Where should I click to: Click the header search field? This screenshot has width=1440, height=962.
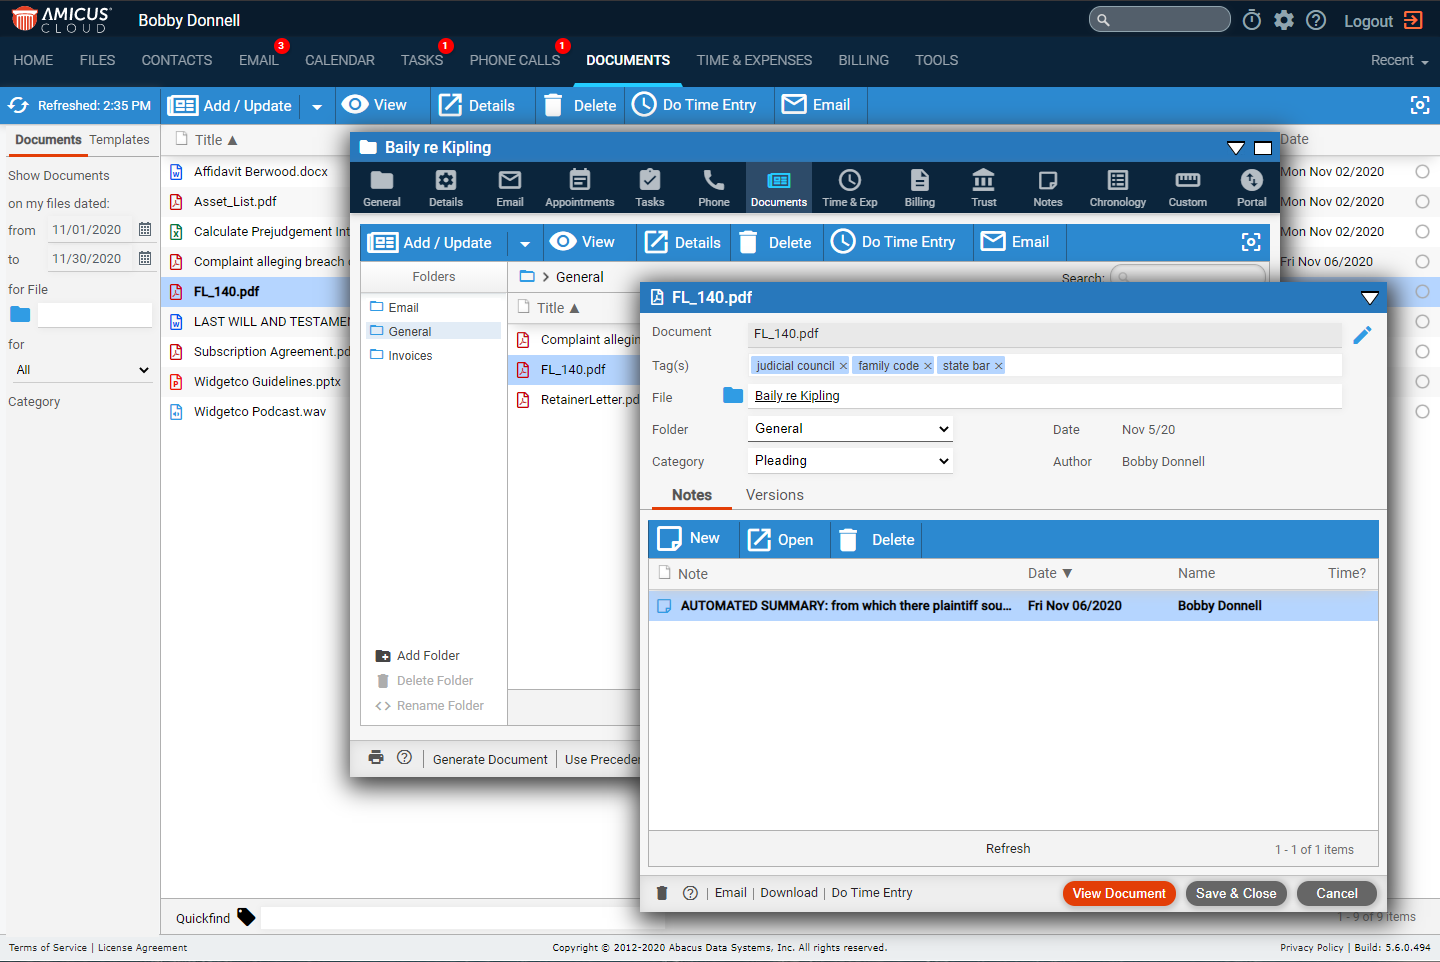[1160, 19]
